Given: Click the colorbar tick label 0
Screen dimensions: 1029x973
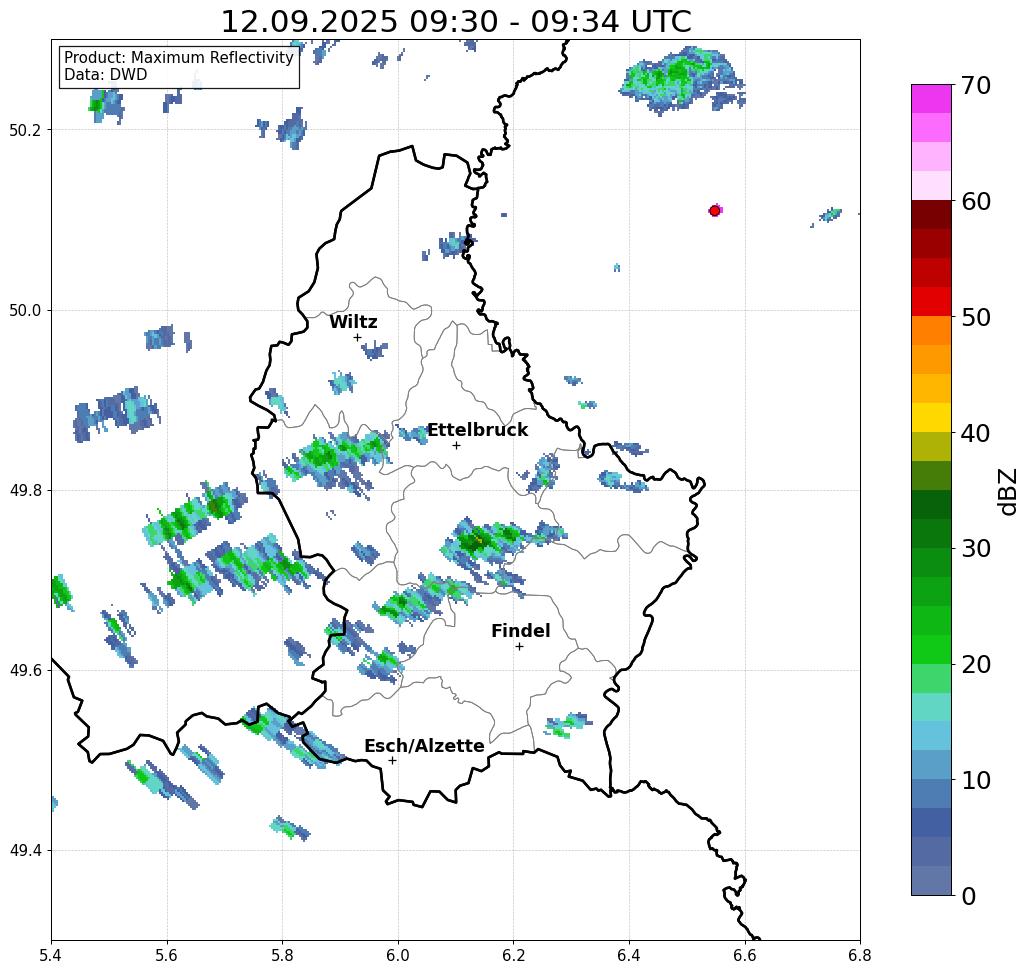Looking at the screenshot, I should pyautogui.click(x=969, y=896).
